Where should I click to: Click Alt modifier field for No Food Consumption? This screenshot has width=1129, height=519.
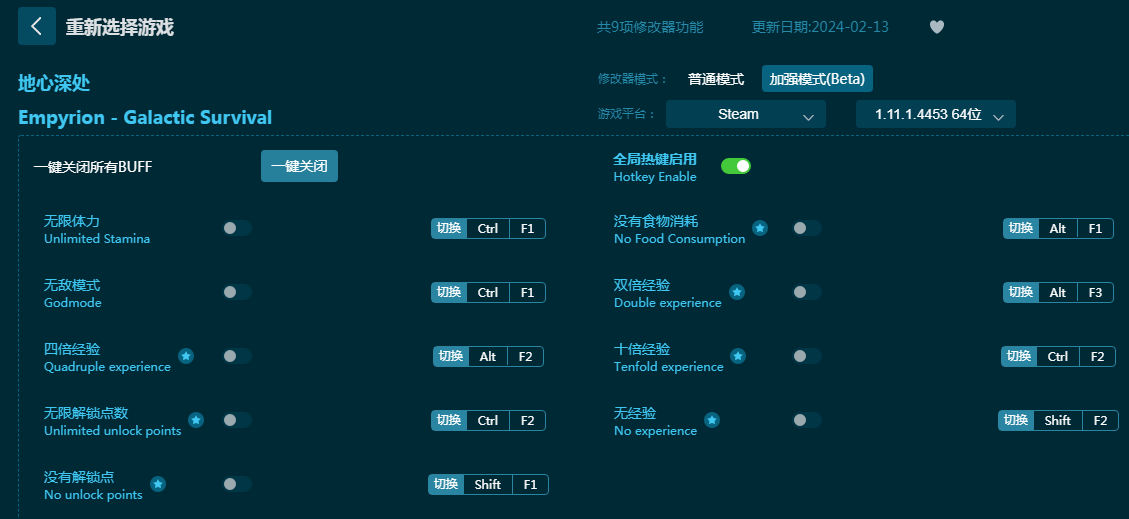coord(1058,229)
